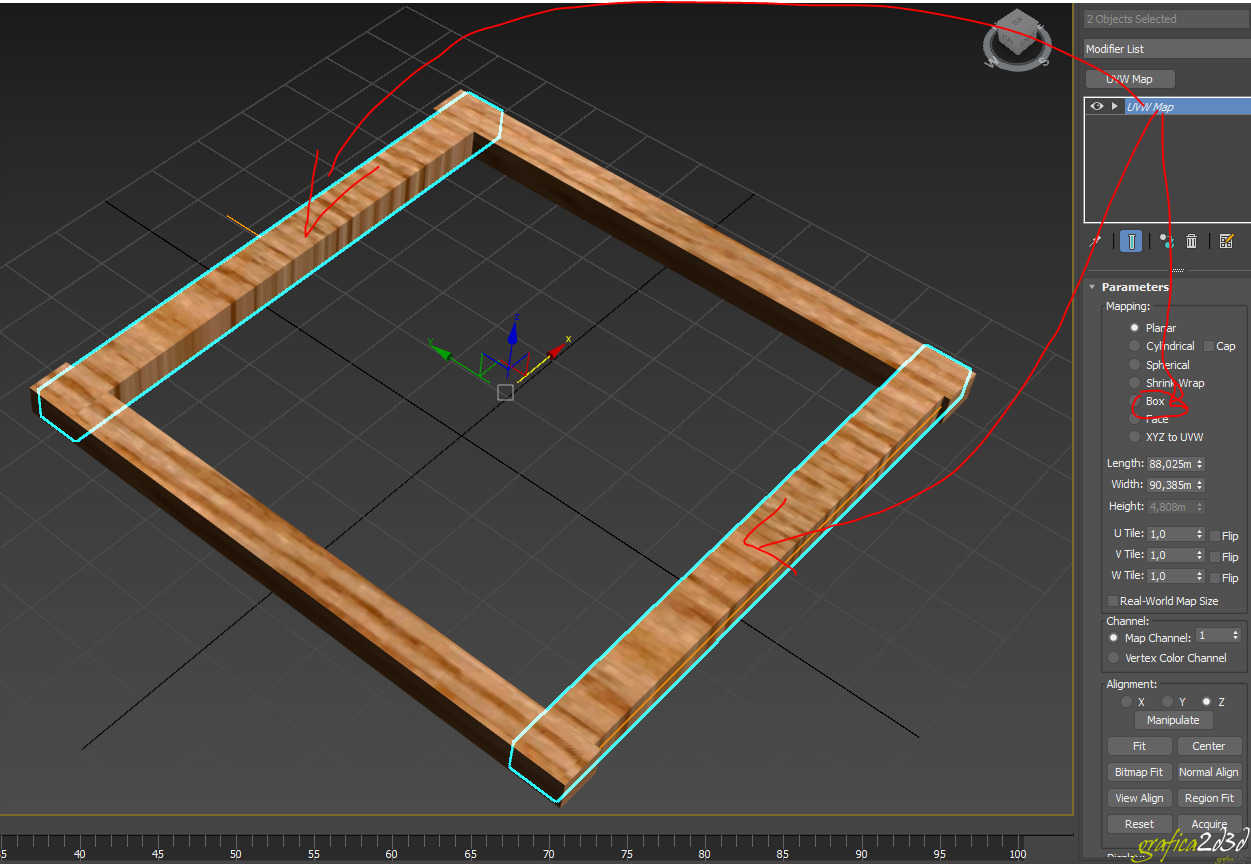
Task: Click the Manipulate button
Action: [x=1173, y=720]
